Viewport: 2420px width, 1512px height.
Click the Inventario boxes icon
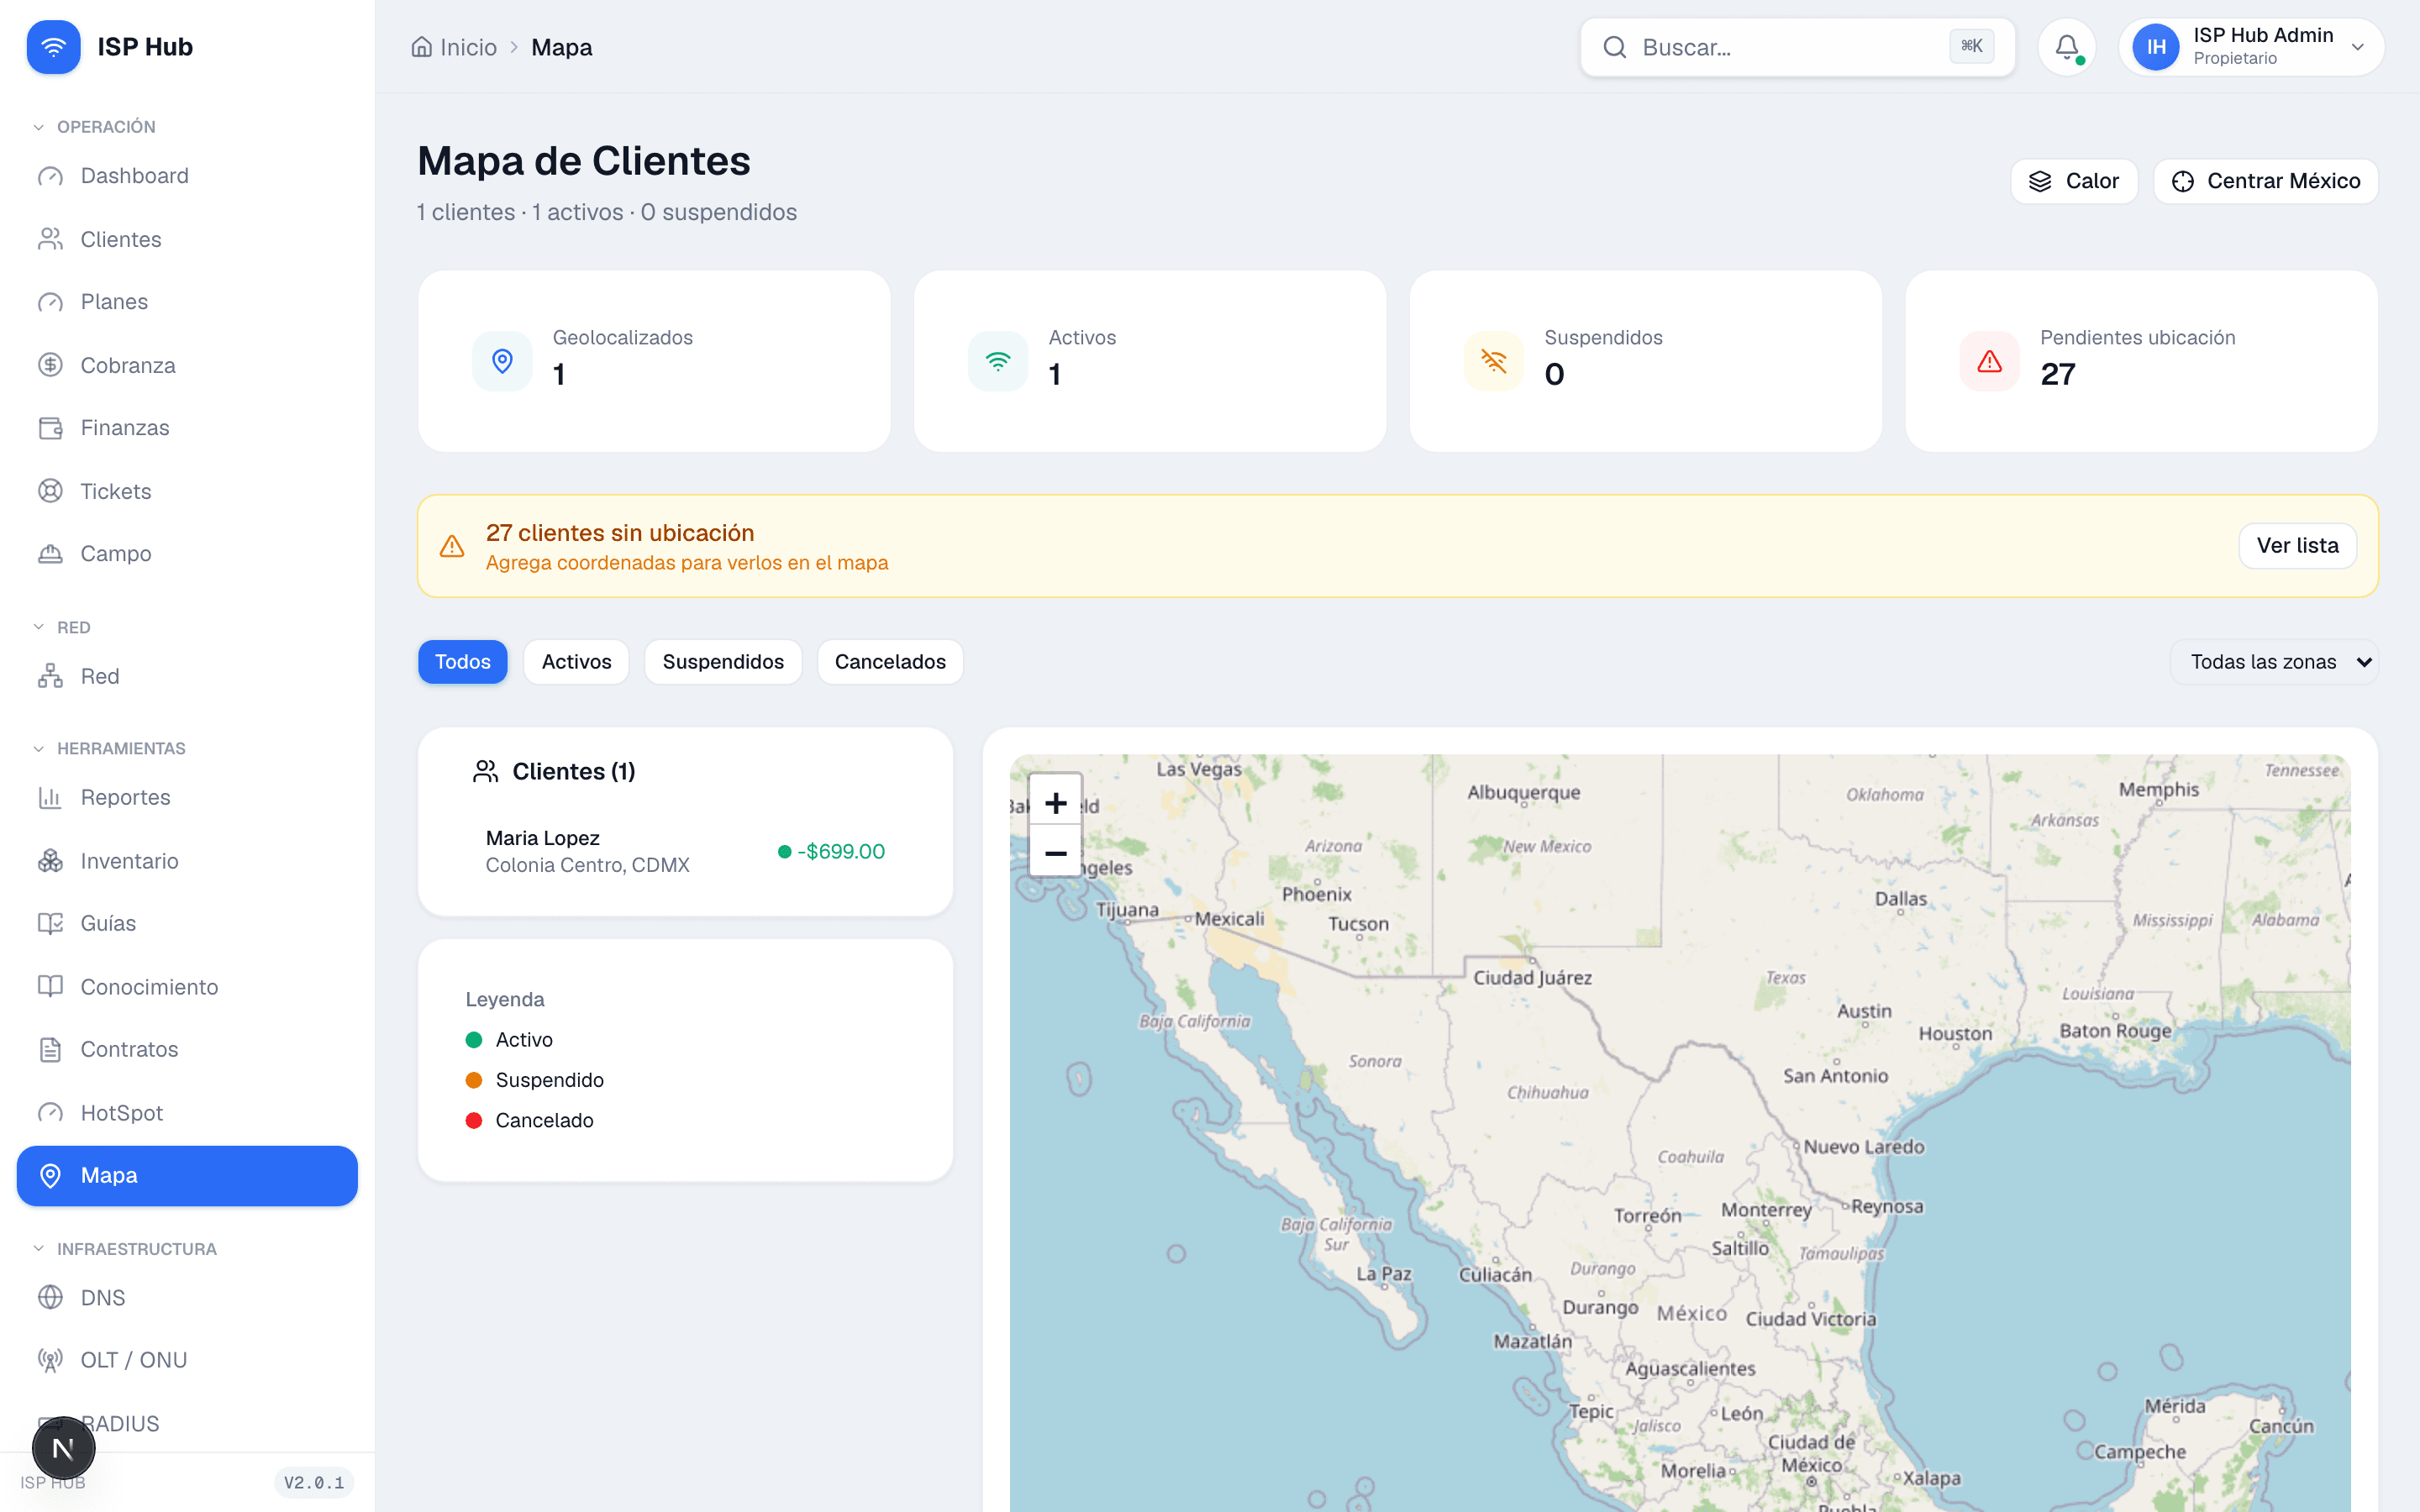[50, 861]
